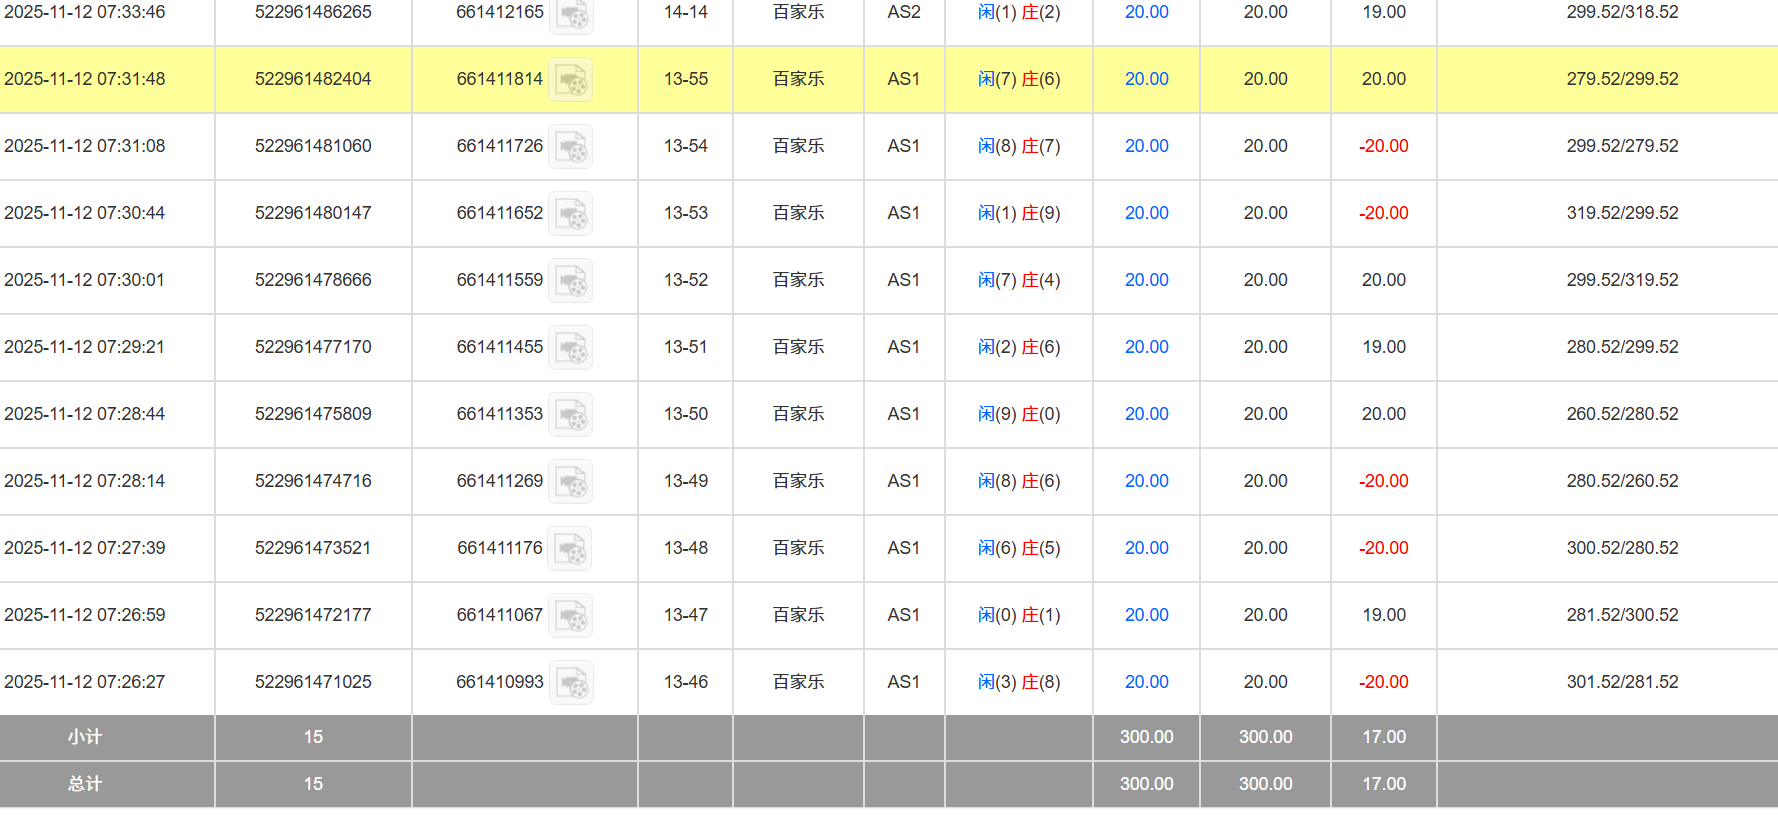Click the video icon beside game 661411652
Viewport: 1778px width, 817px height.
tap(571, 214)
